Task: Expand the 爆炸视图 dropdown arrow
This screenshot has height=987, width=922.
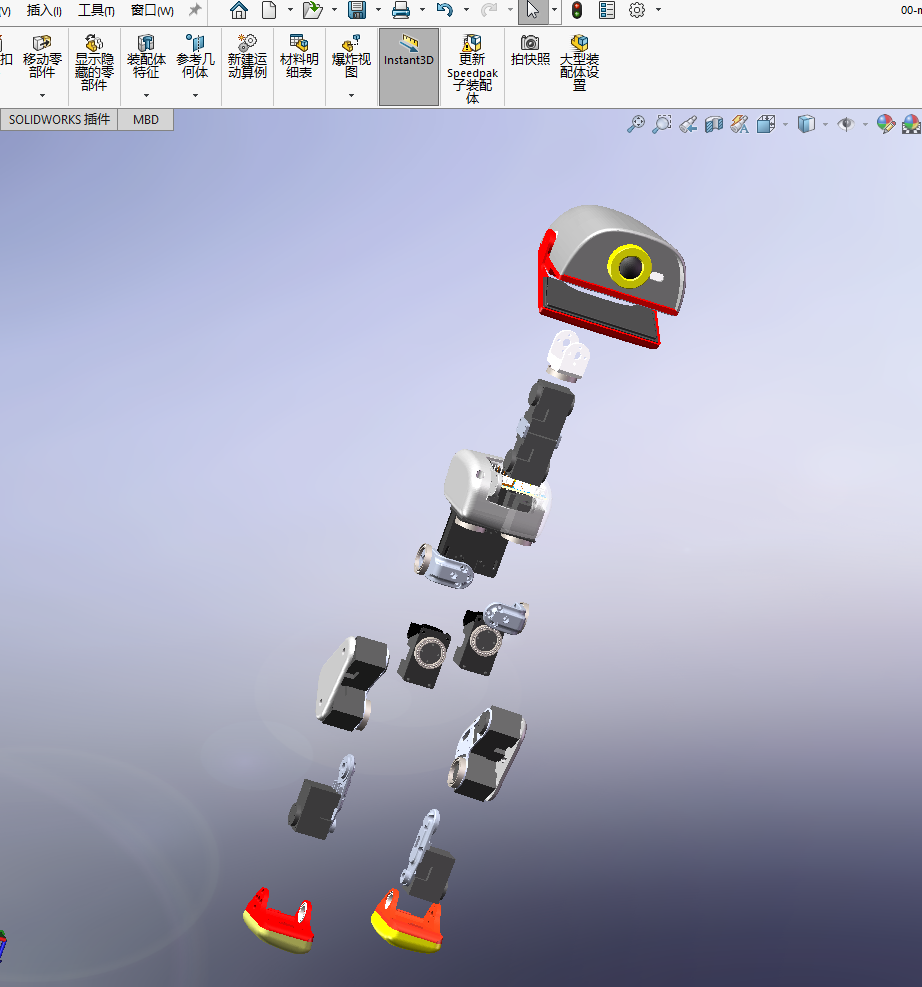Action: point(351,96)
